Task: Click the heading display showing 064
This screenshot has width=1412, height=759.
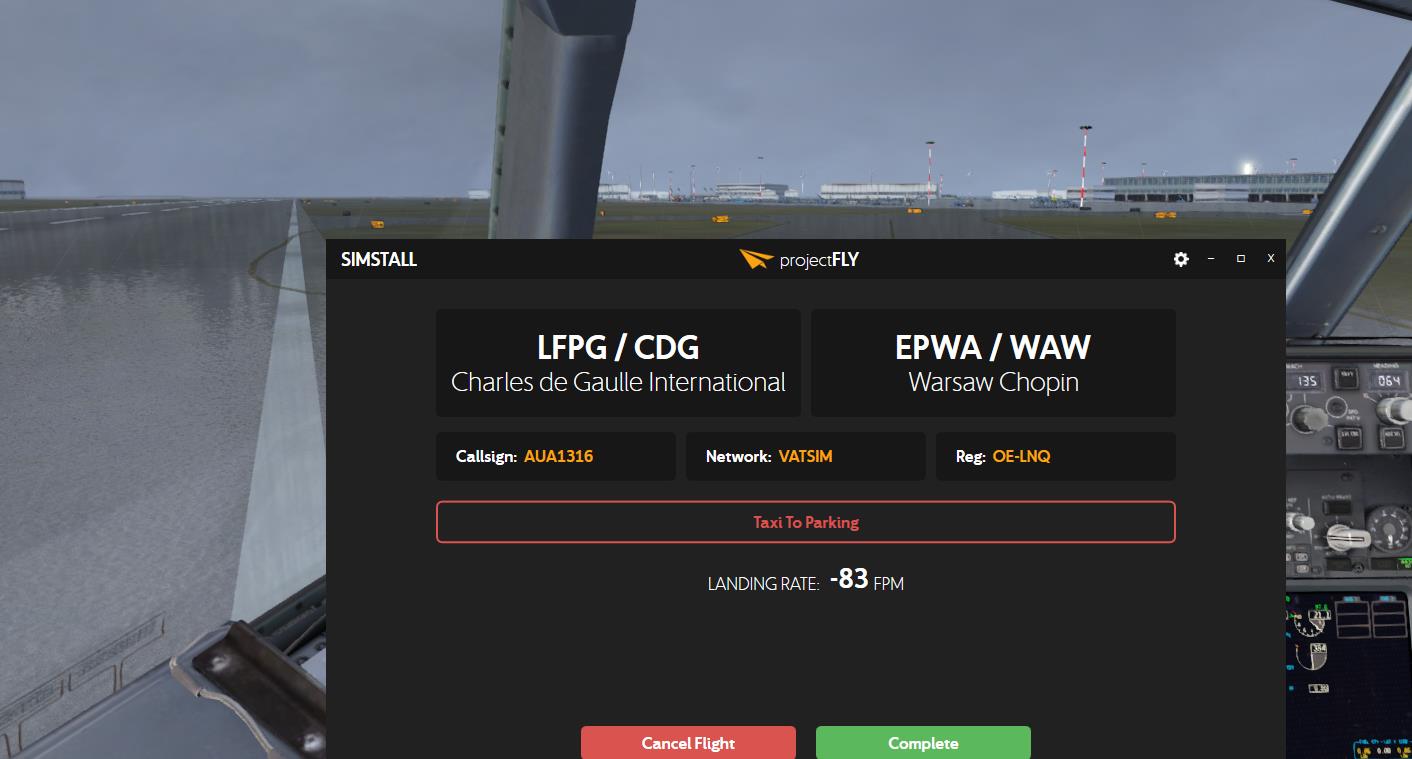Action: pyautogui.click(x=1389, y=381)
